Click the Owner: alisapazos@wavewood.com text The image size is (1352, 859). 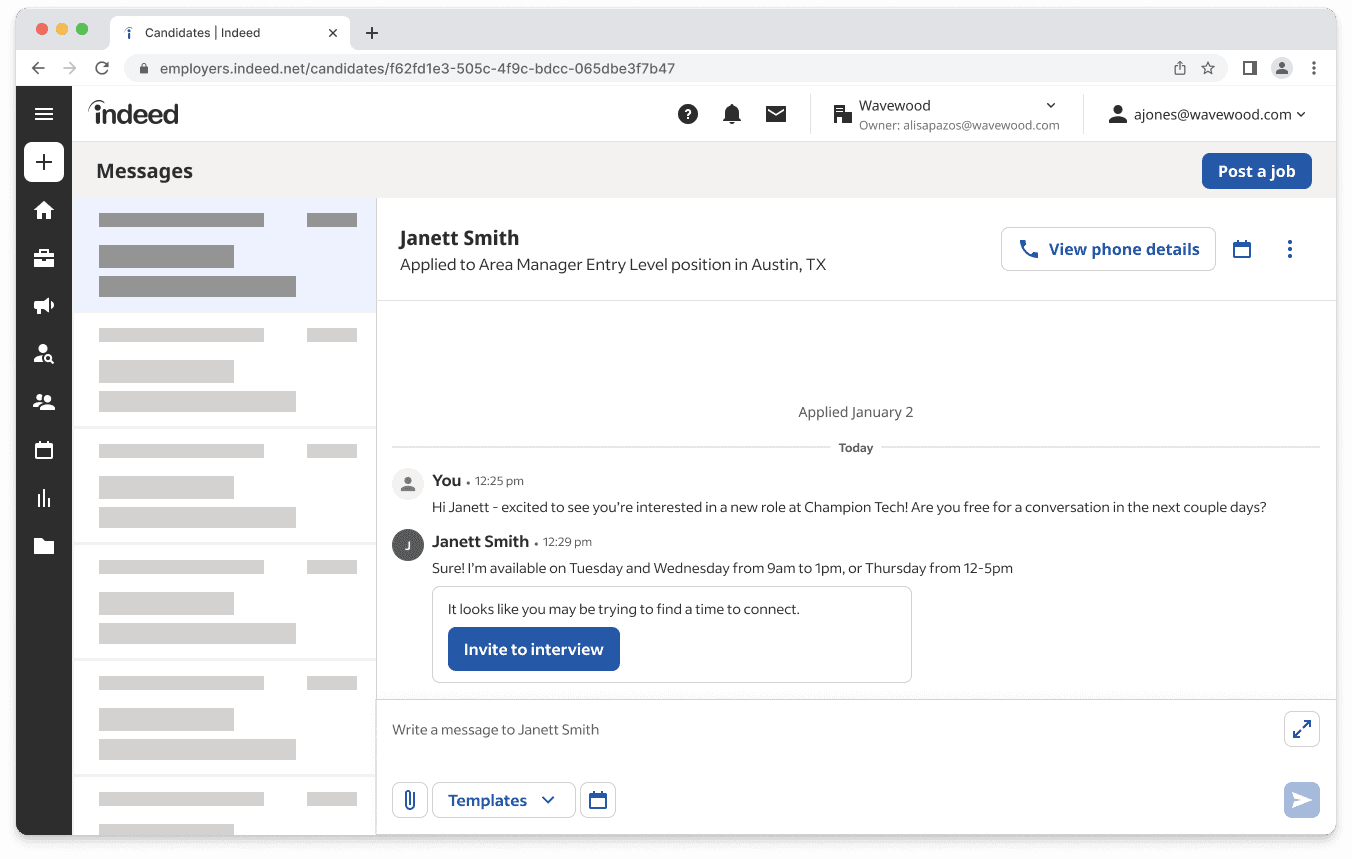coord(959,126)
